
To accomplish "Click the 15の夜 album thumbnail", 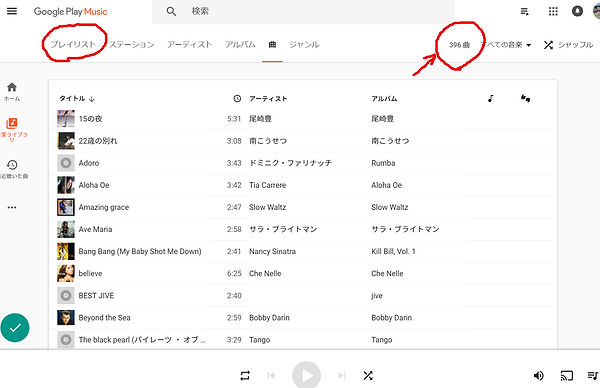I will pos(66,119).
